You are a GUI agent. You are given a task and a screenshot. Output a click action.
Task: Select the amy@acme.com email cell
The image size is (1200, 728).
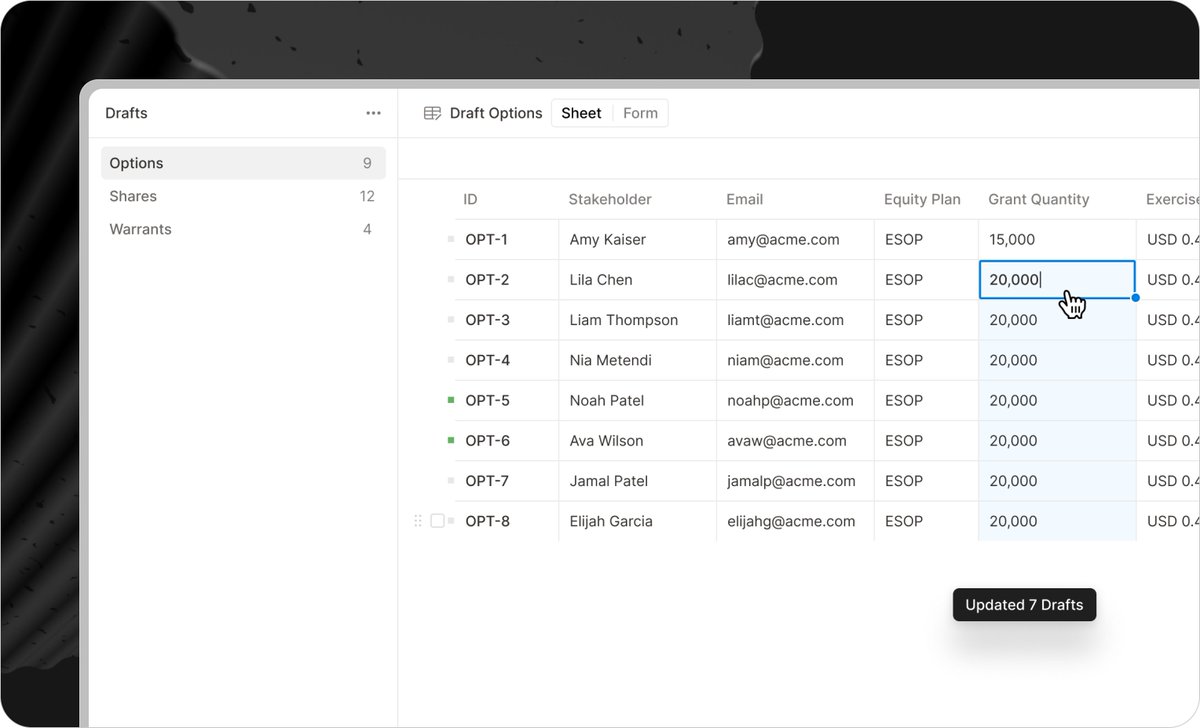[x=795, y=240]
